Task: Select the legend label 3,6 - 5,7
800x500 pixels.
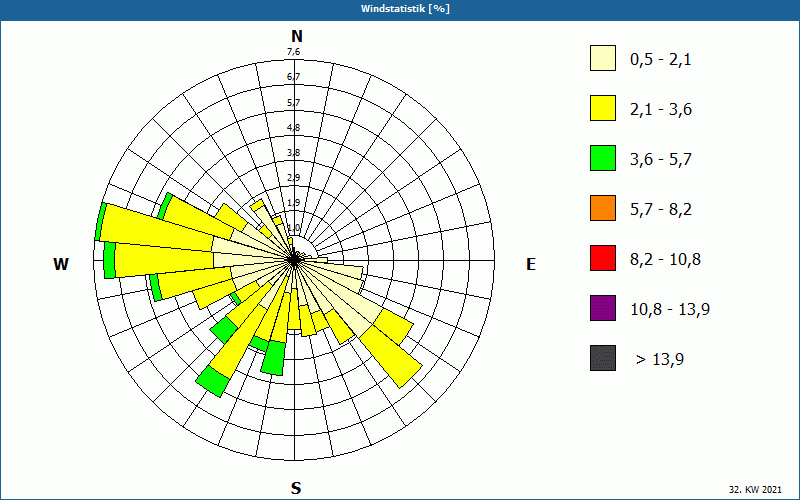Action: pyautogui.click(x=661, y=160)
